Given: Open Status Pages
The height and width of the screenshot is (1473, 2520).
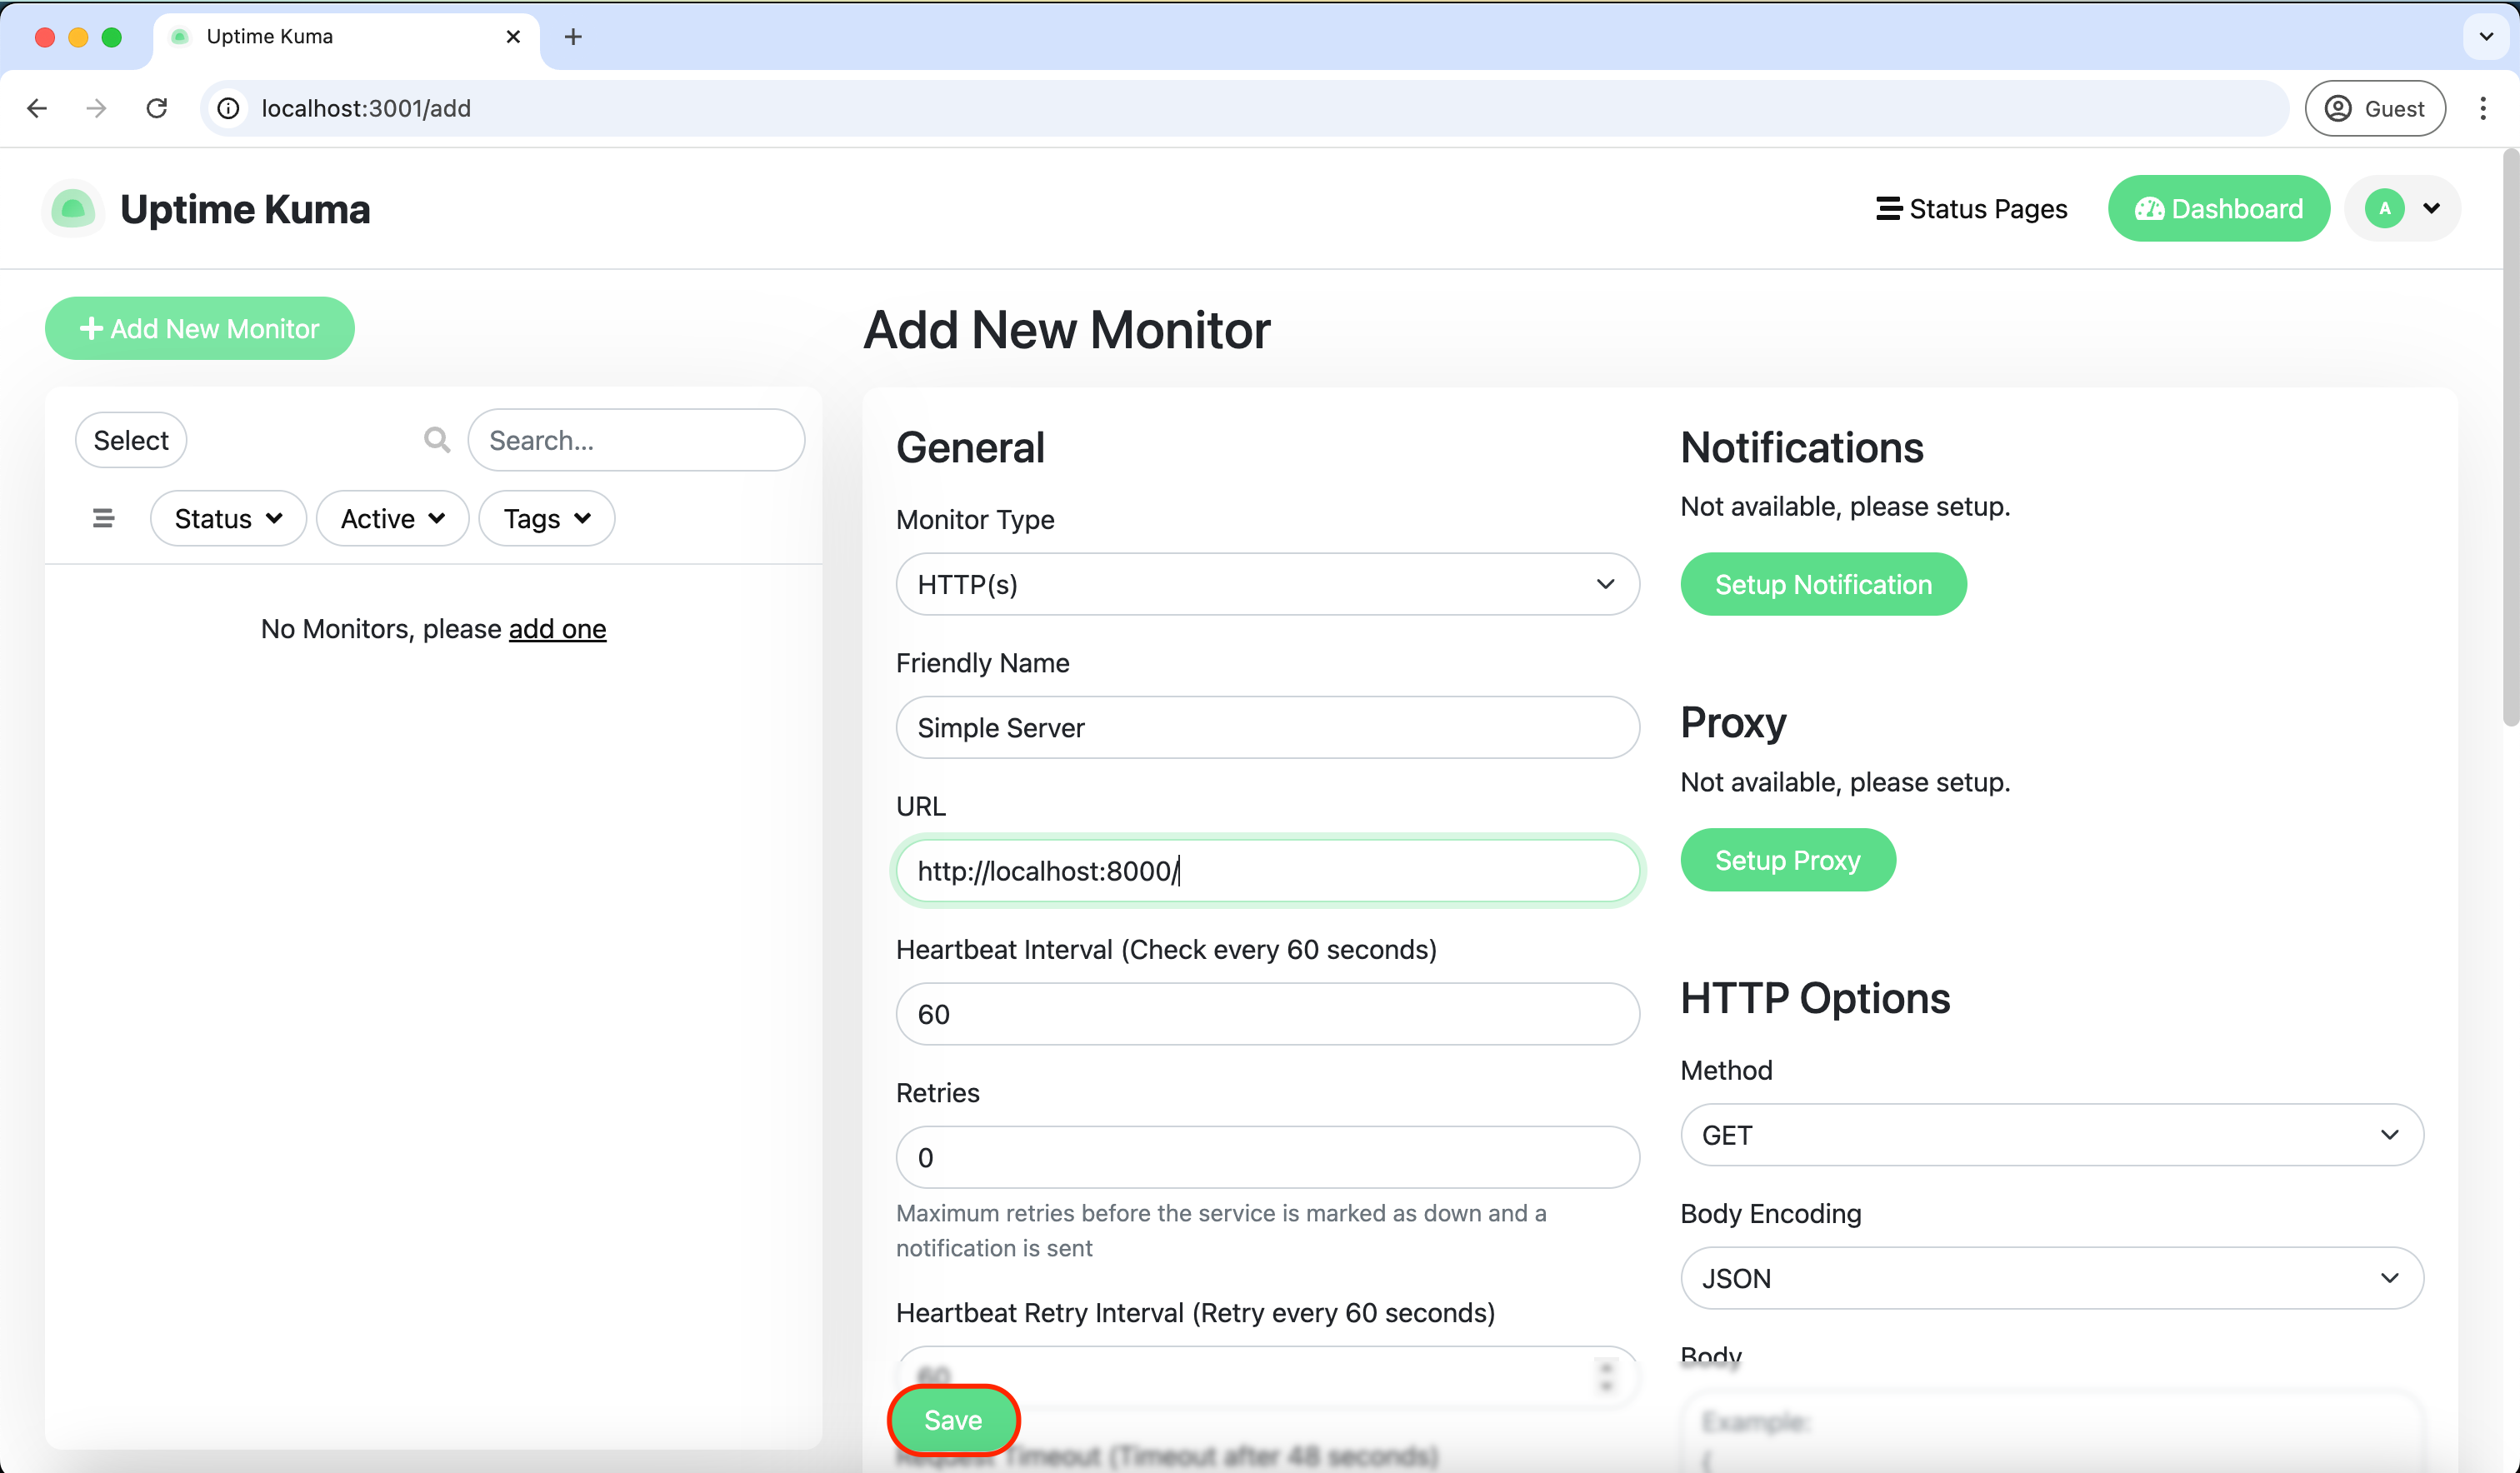Looking at the screenshot, I should tap(1970, 208).
